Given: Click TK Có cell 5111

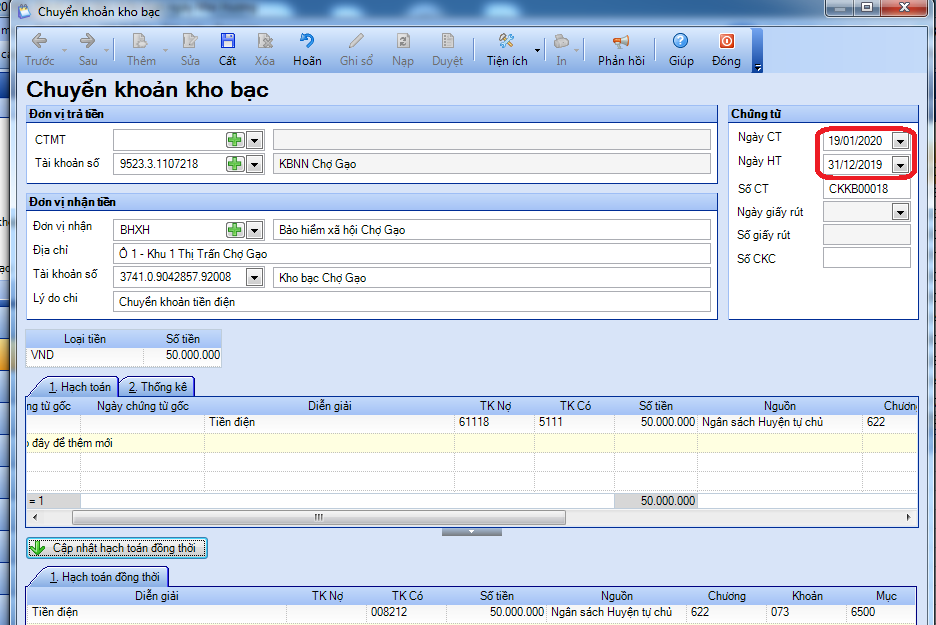Looking at the screenshot, I should pos(574,422).
